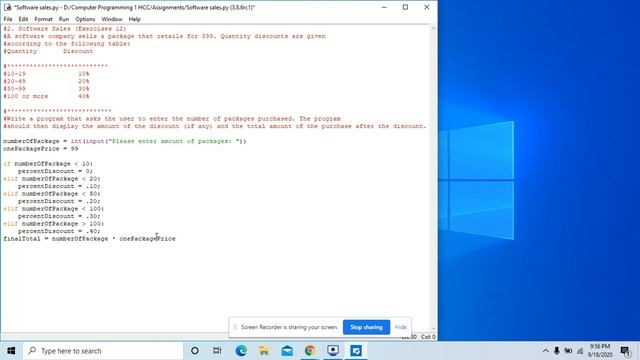Click the Stop sharing button
The width and height of the screenshot is (640, 360).
tap(366, 327)
